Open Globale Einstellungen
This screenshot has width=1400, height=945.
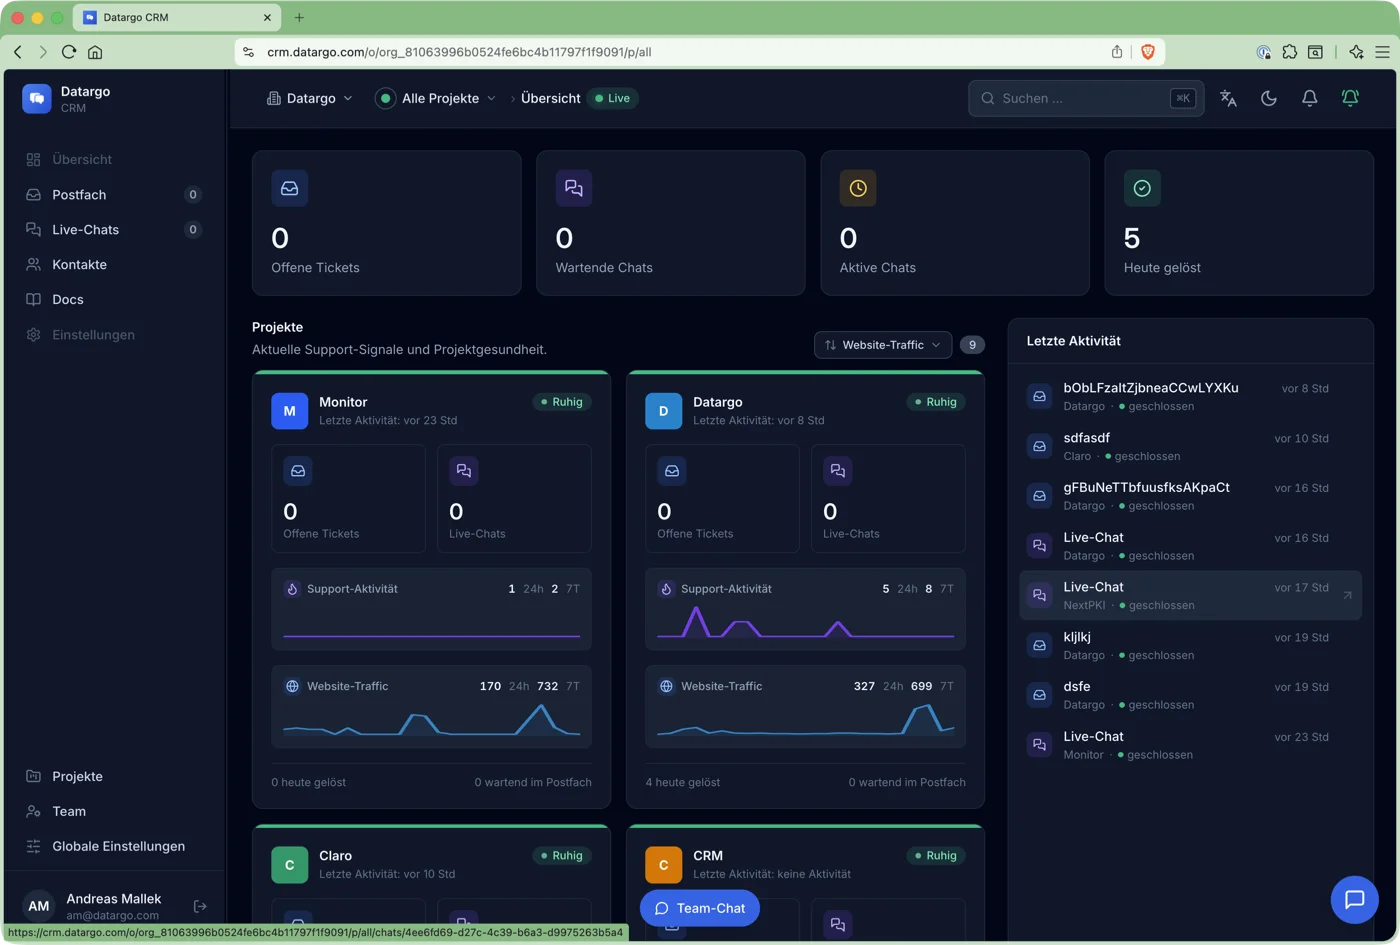pos(112,846)
